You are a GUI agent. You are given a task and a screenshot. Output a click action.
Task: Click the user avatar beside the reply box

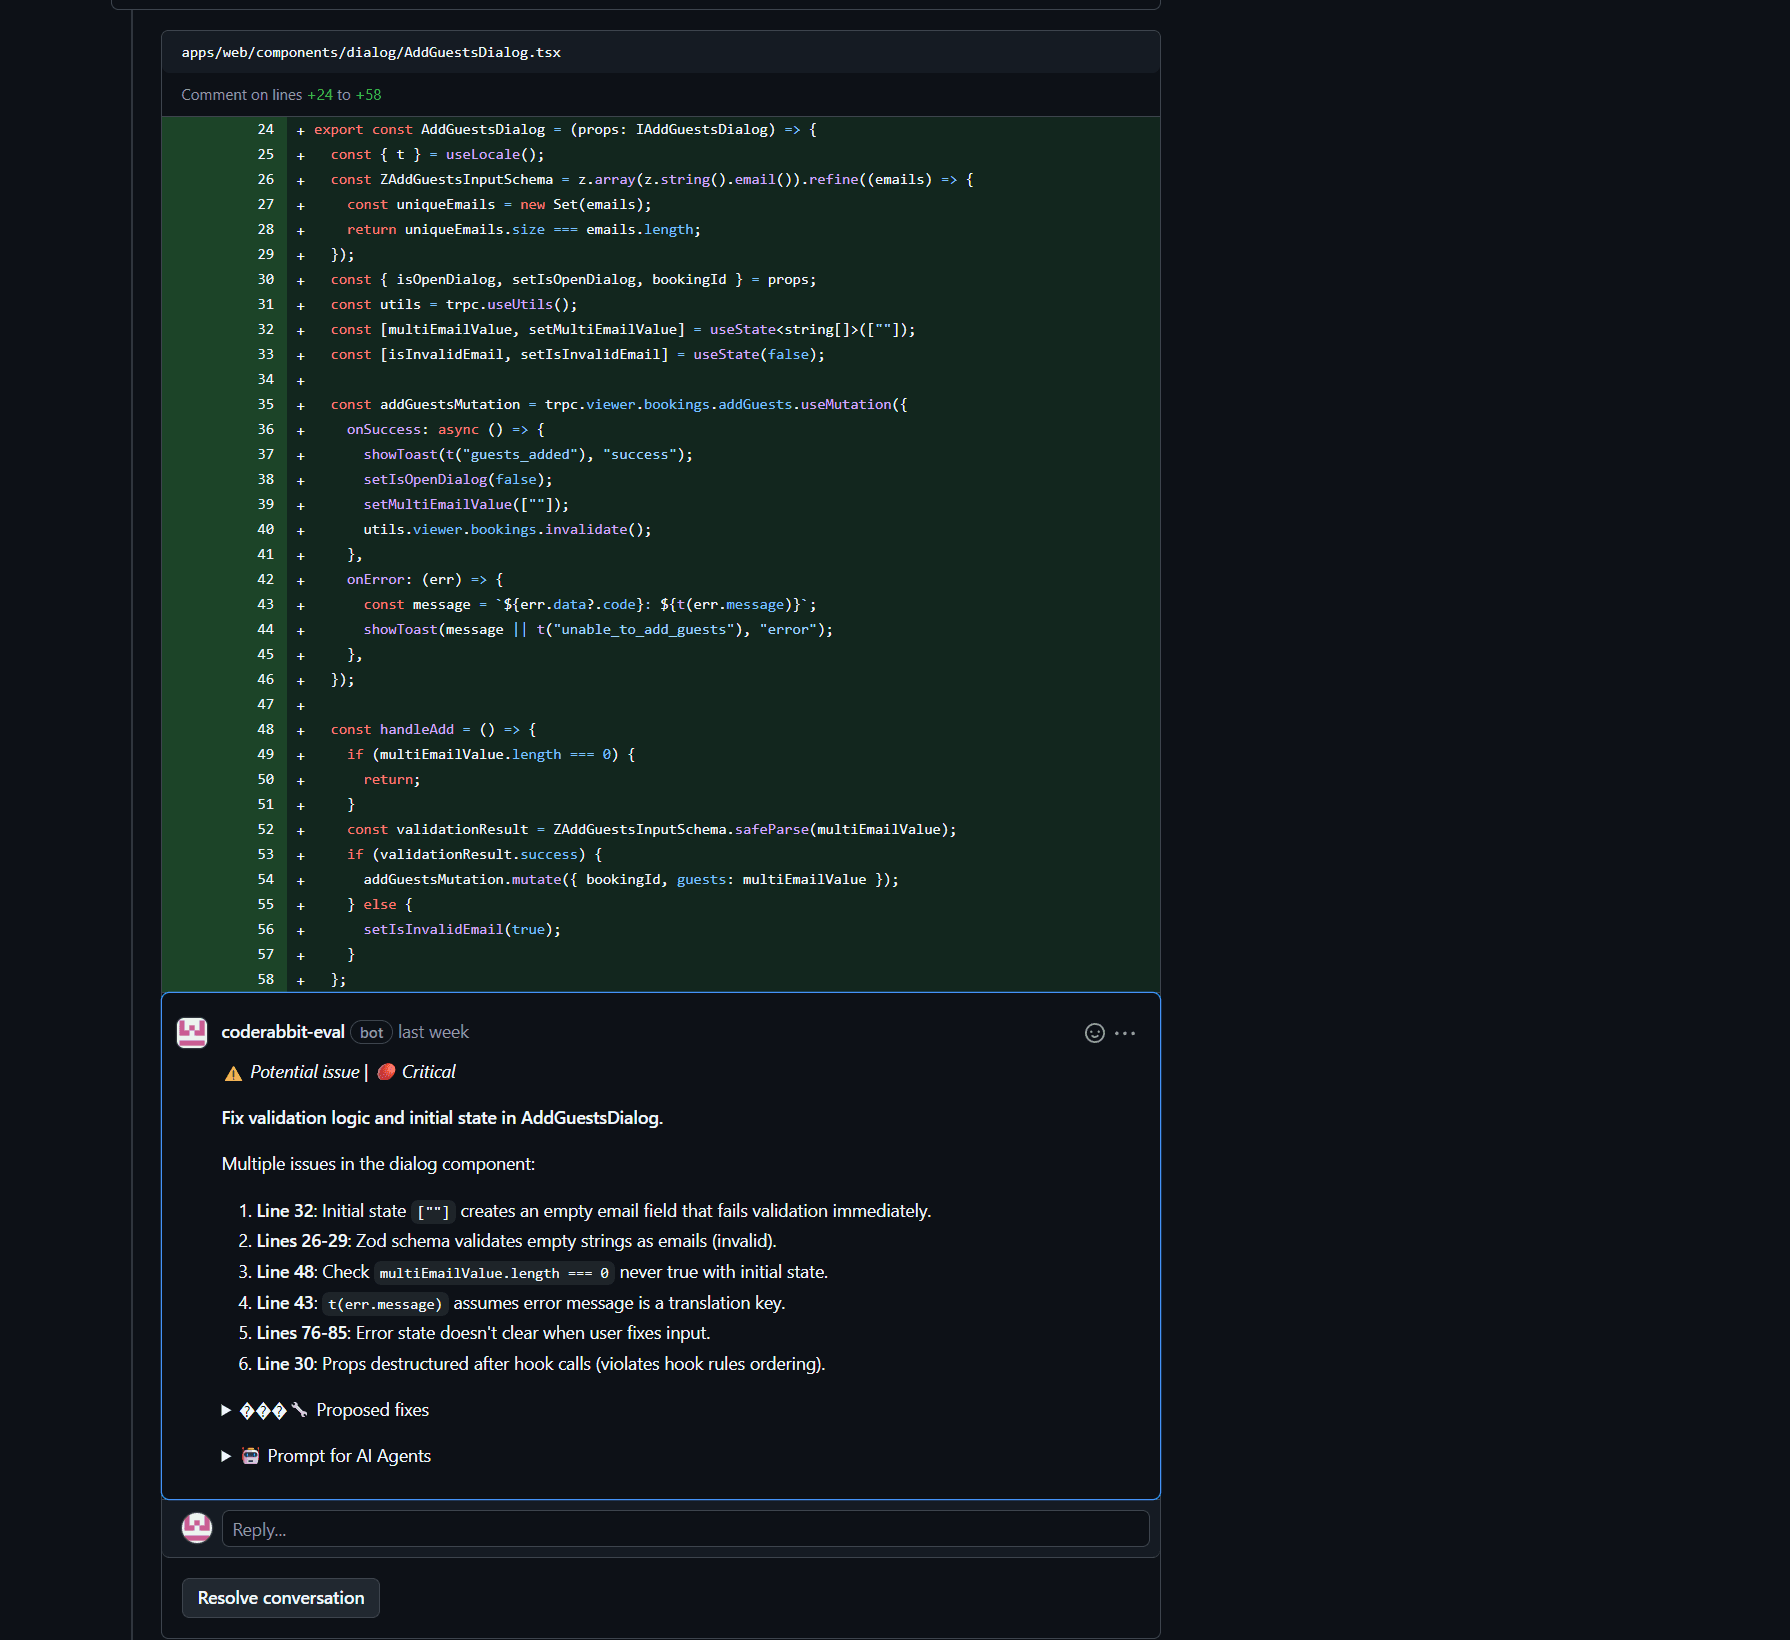point(197,1528)
